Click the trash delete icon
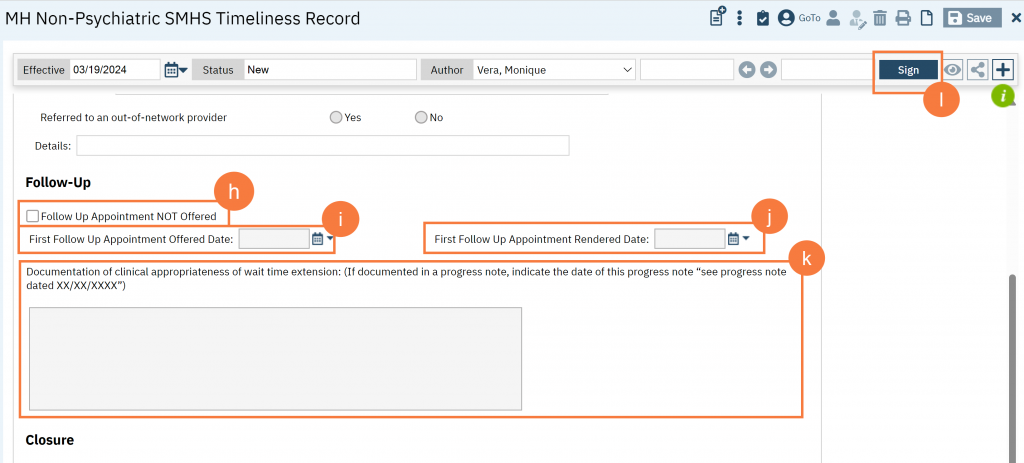Screen dimensions: 1024x463 pos(880,18)
